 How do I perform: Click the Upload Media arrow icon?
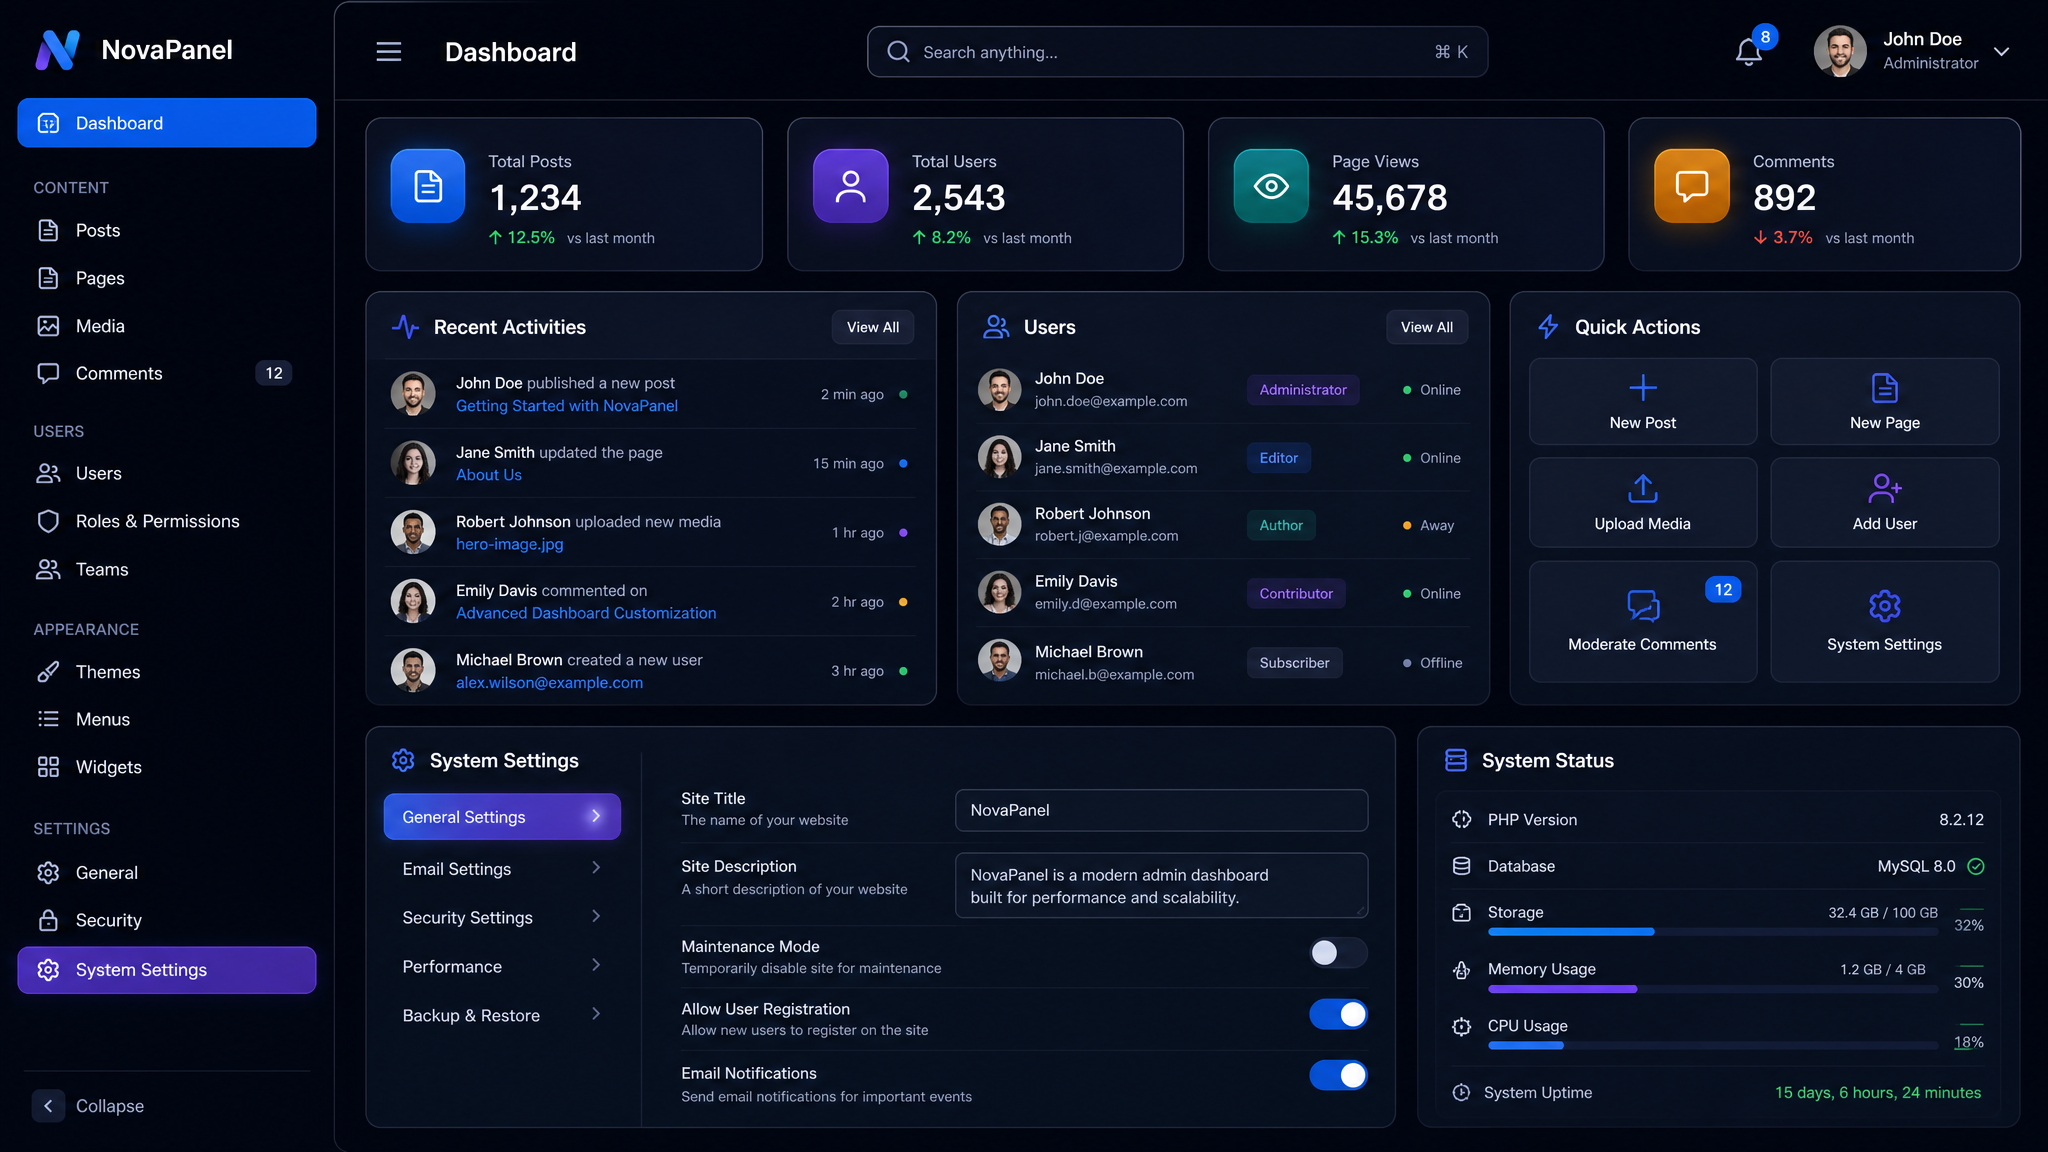click(1643, 488)
